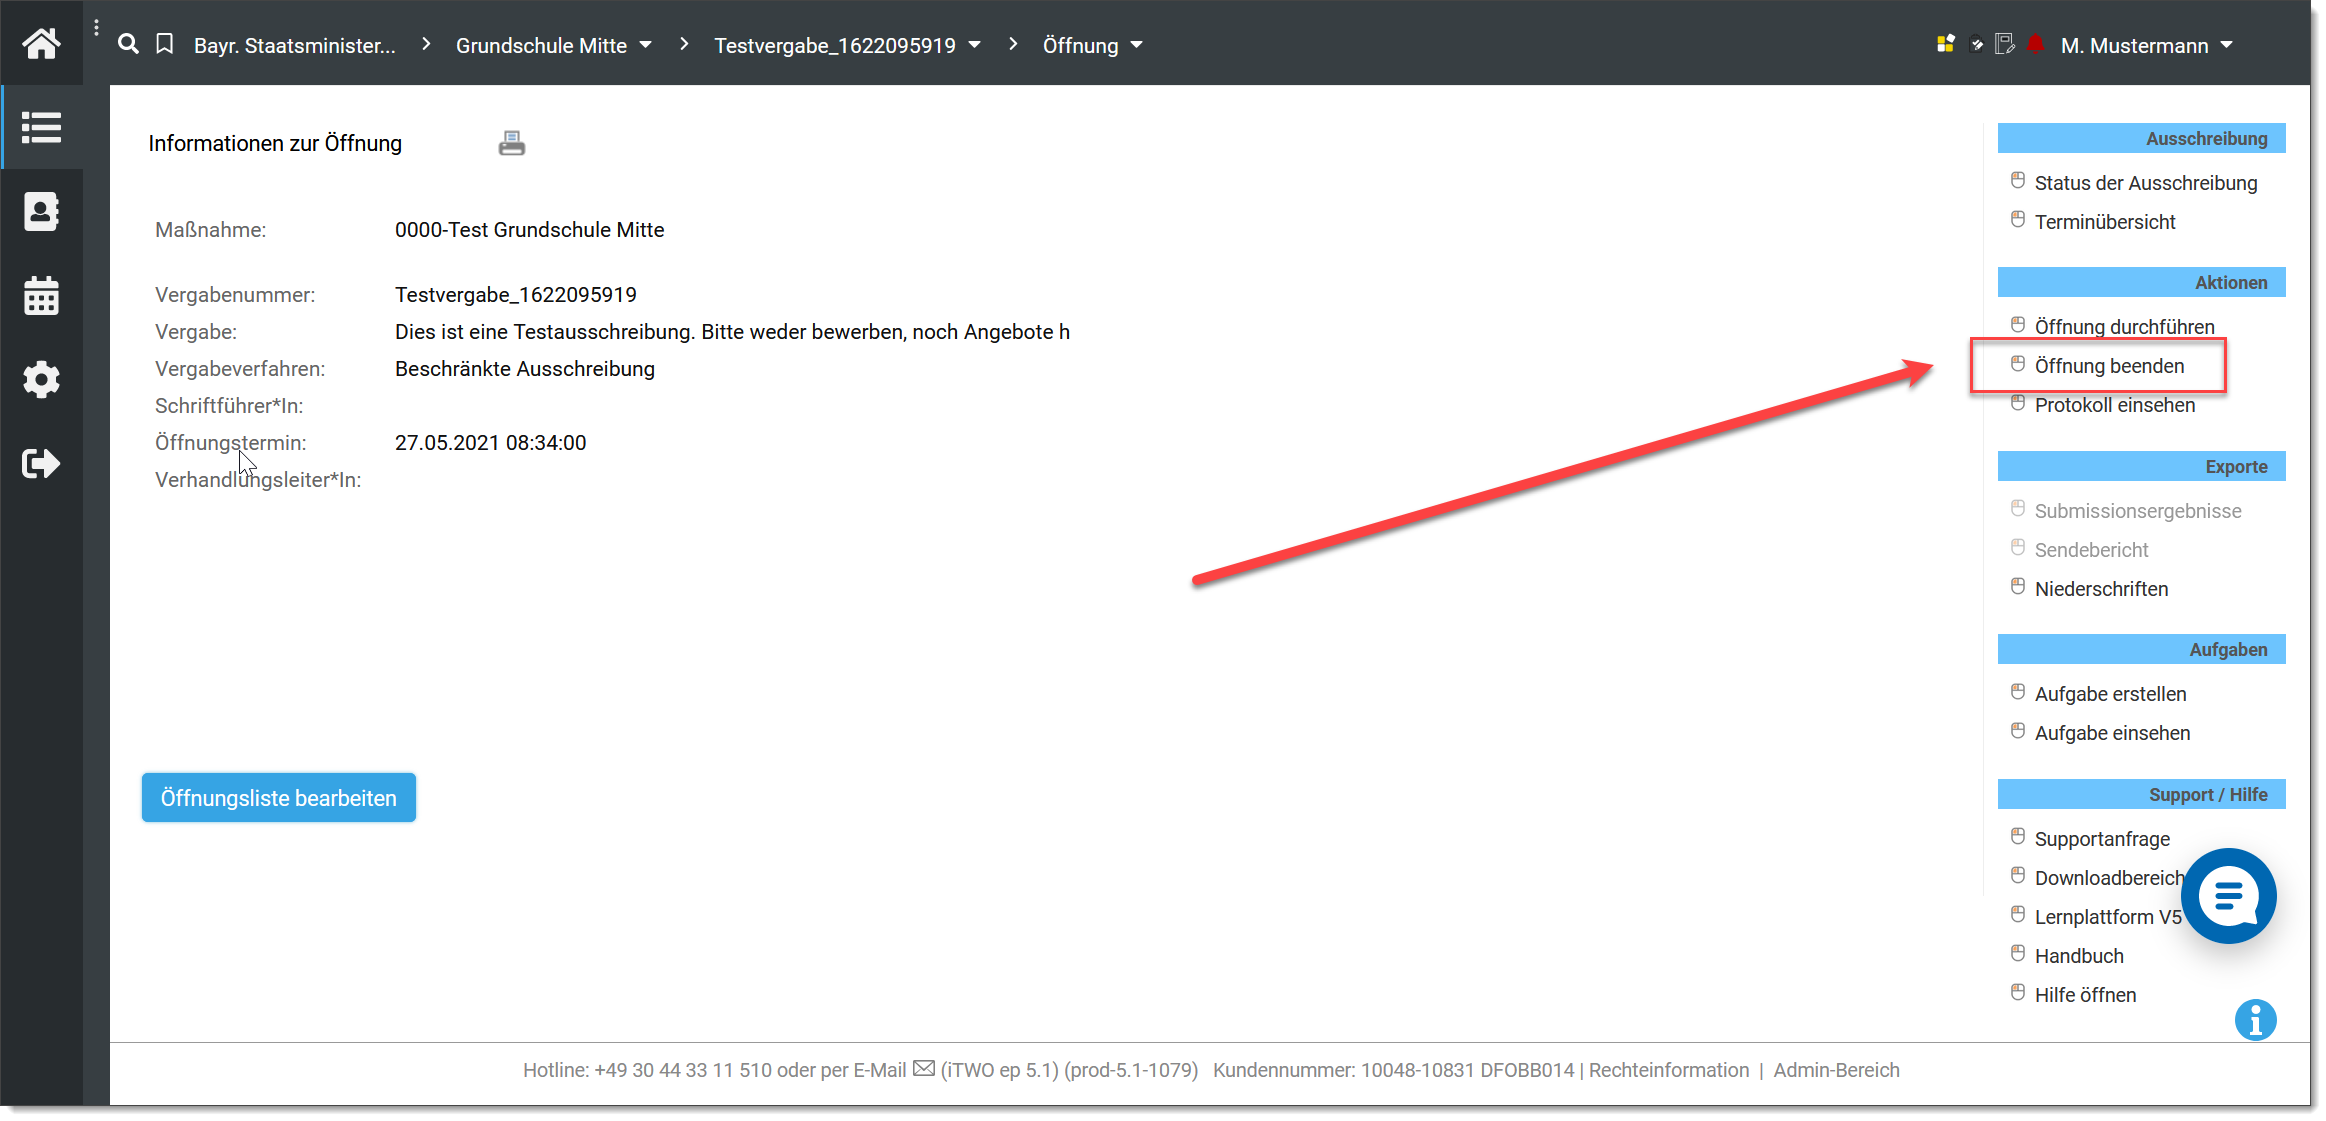Click the Verhandlungsleiter*In label
The width and height of the screenshot is (2326, 1121).
pos(258,480)
